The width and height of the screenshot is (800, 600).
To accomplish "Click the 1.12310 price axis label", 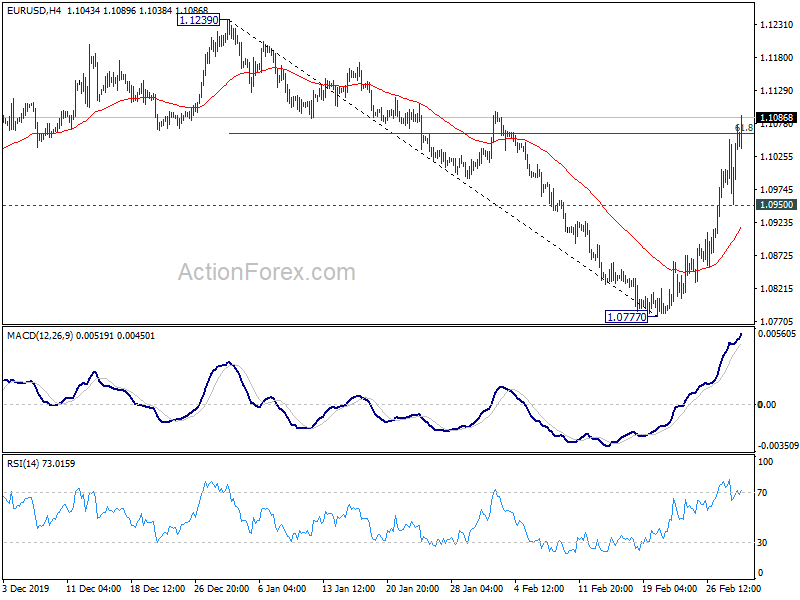I will [x=777, y=25].
